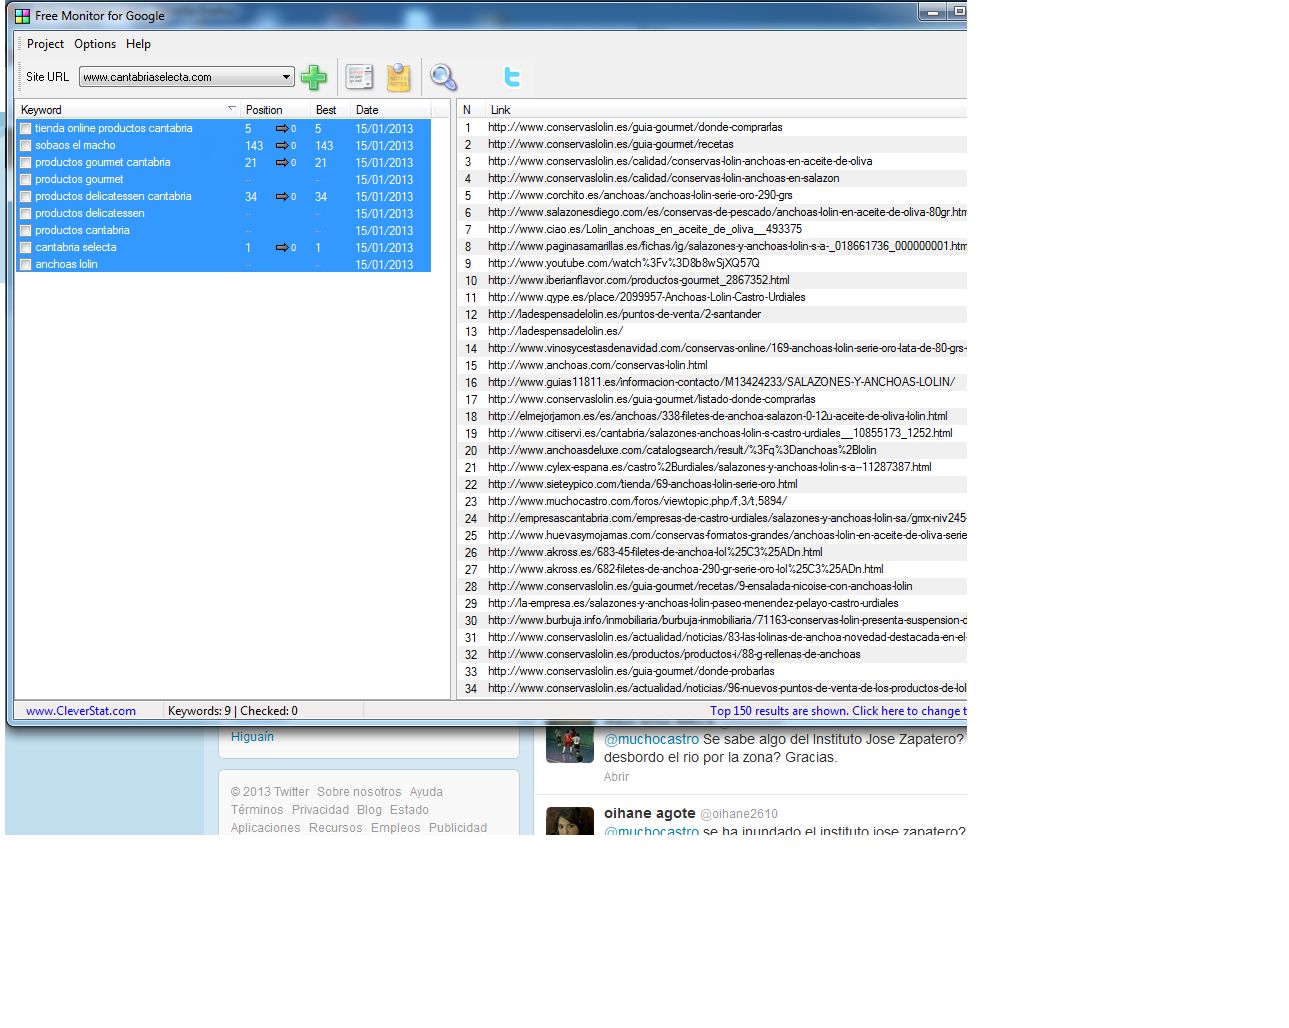The height and width of the screenshot is (1028, 1289).
Task: Click the yellow sticky notes toolbar icon
Action: 399,77
